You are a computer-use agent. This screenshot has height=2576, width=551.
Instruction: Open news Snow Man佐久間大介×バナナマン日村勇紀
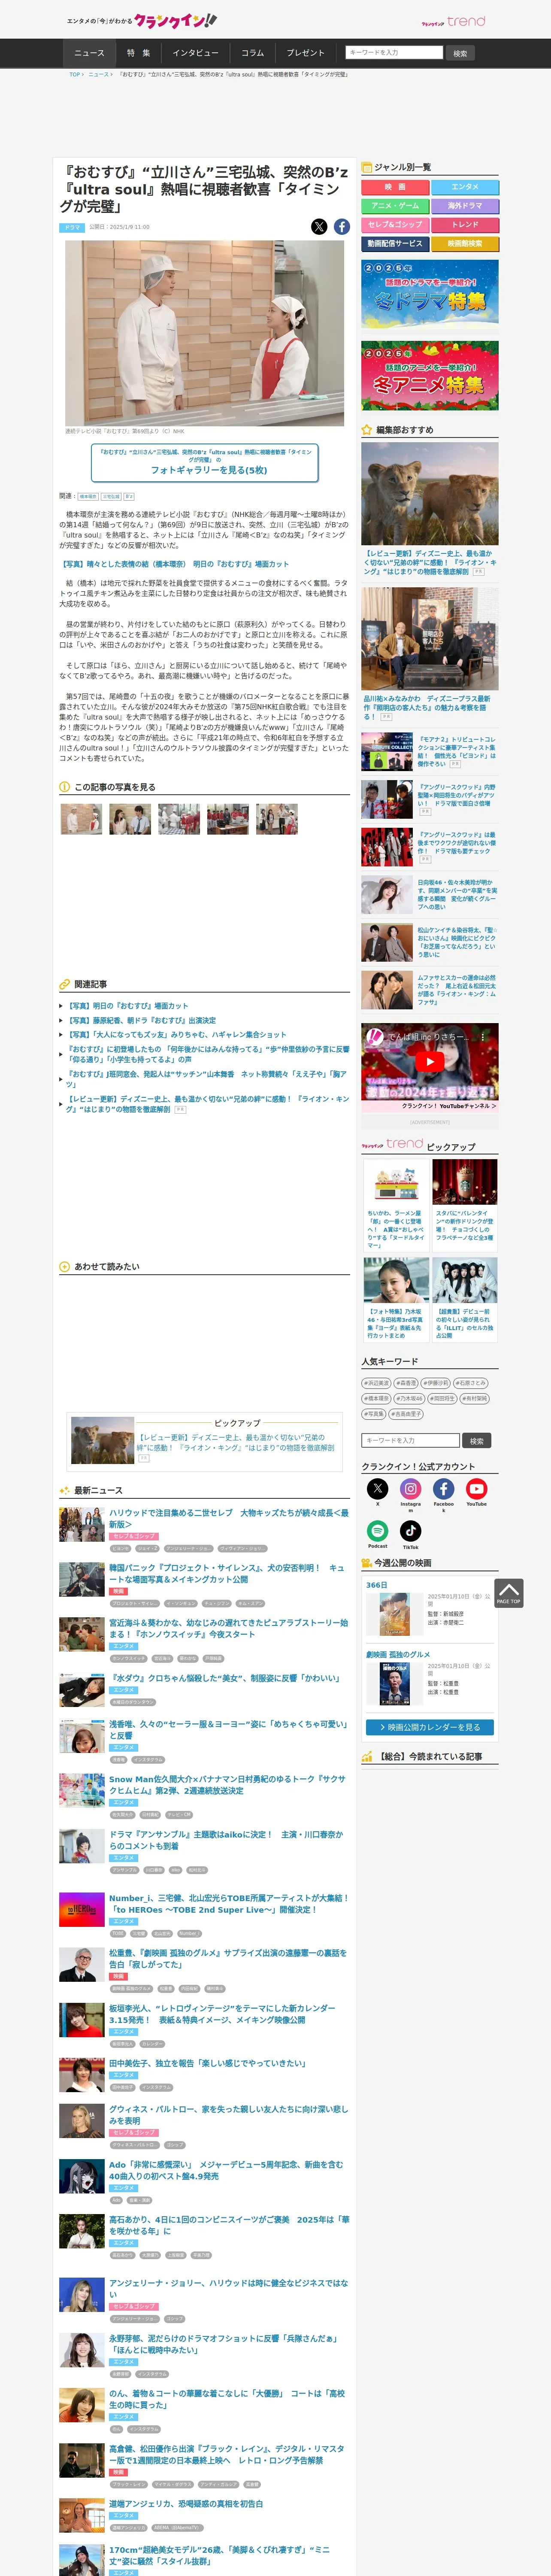(227, 1785)
